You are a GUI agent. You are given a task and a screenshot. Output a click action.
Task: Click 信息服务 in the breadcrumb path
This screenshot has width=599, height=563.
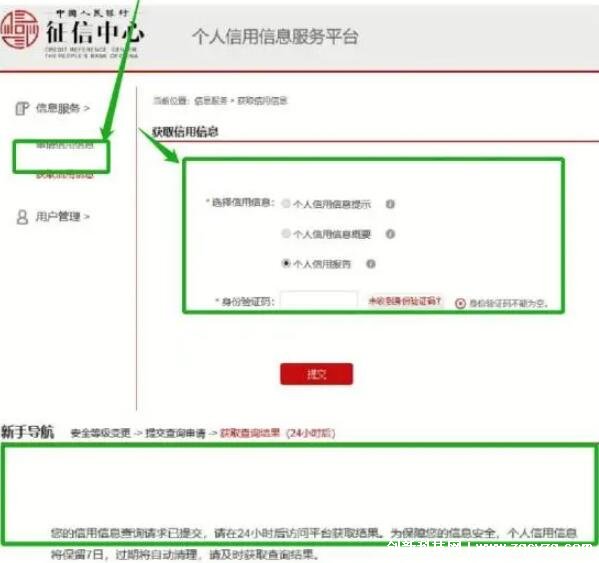coord(210,101)
